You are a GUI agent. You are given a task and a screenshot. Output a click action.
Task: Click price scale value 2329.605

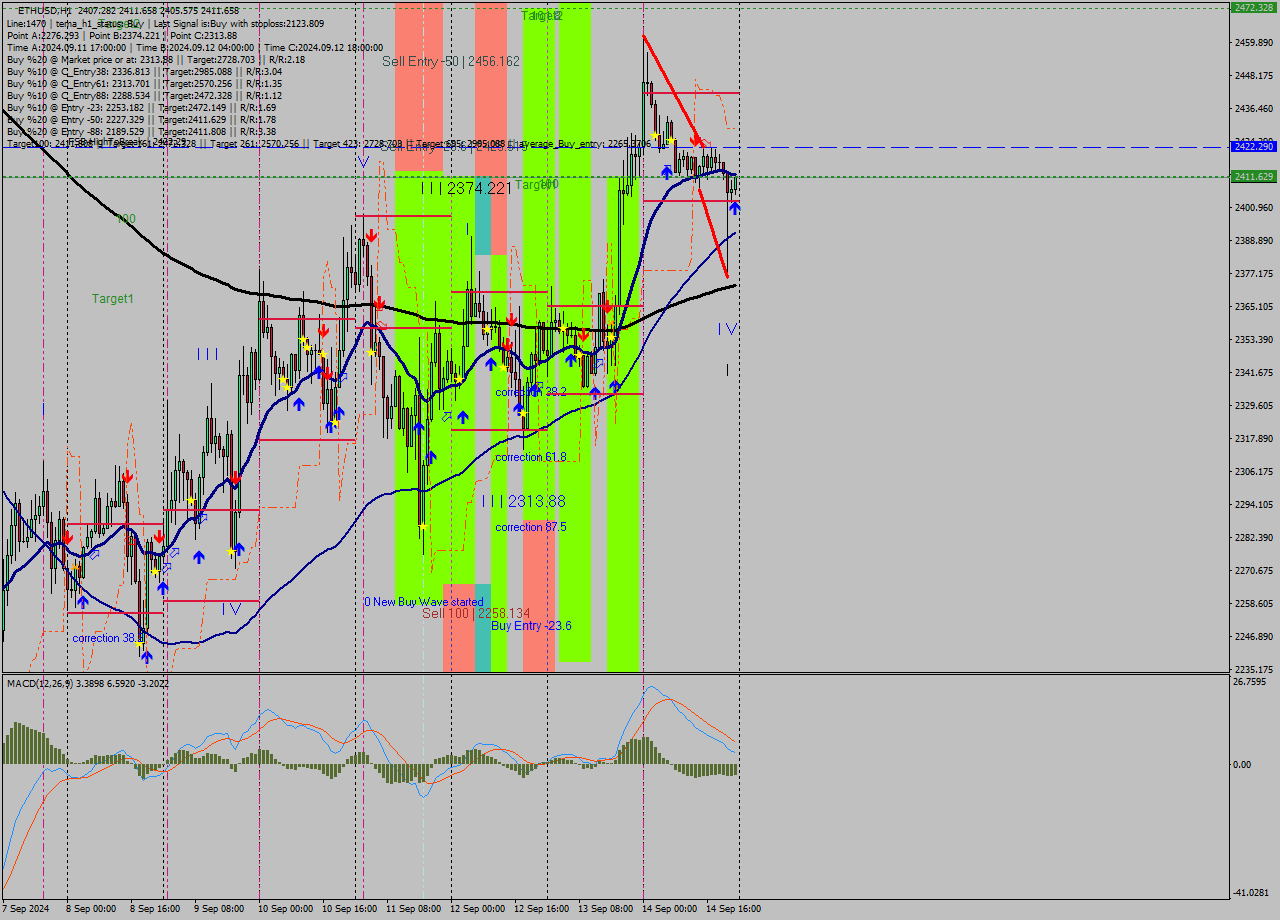(x=1253, y=406)
